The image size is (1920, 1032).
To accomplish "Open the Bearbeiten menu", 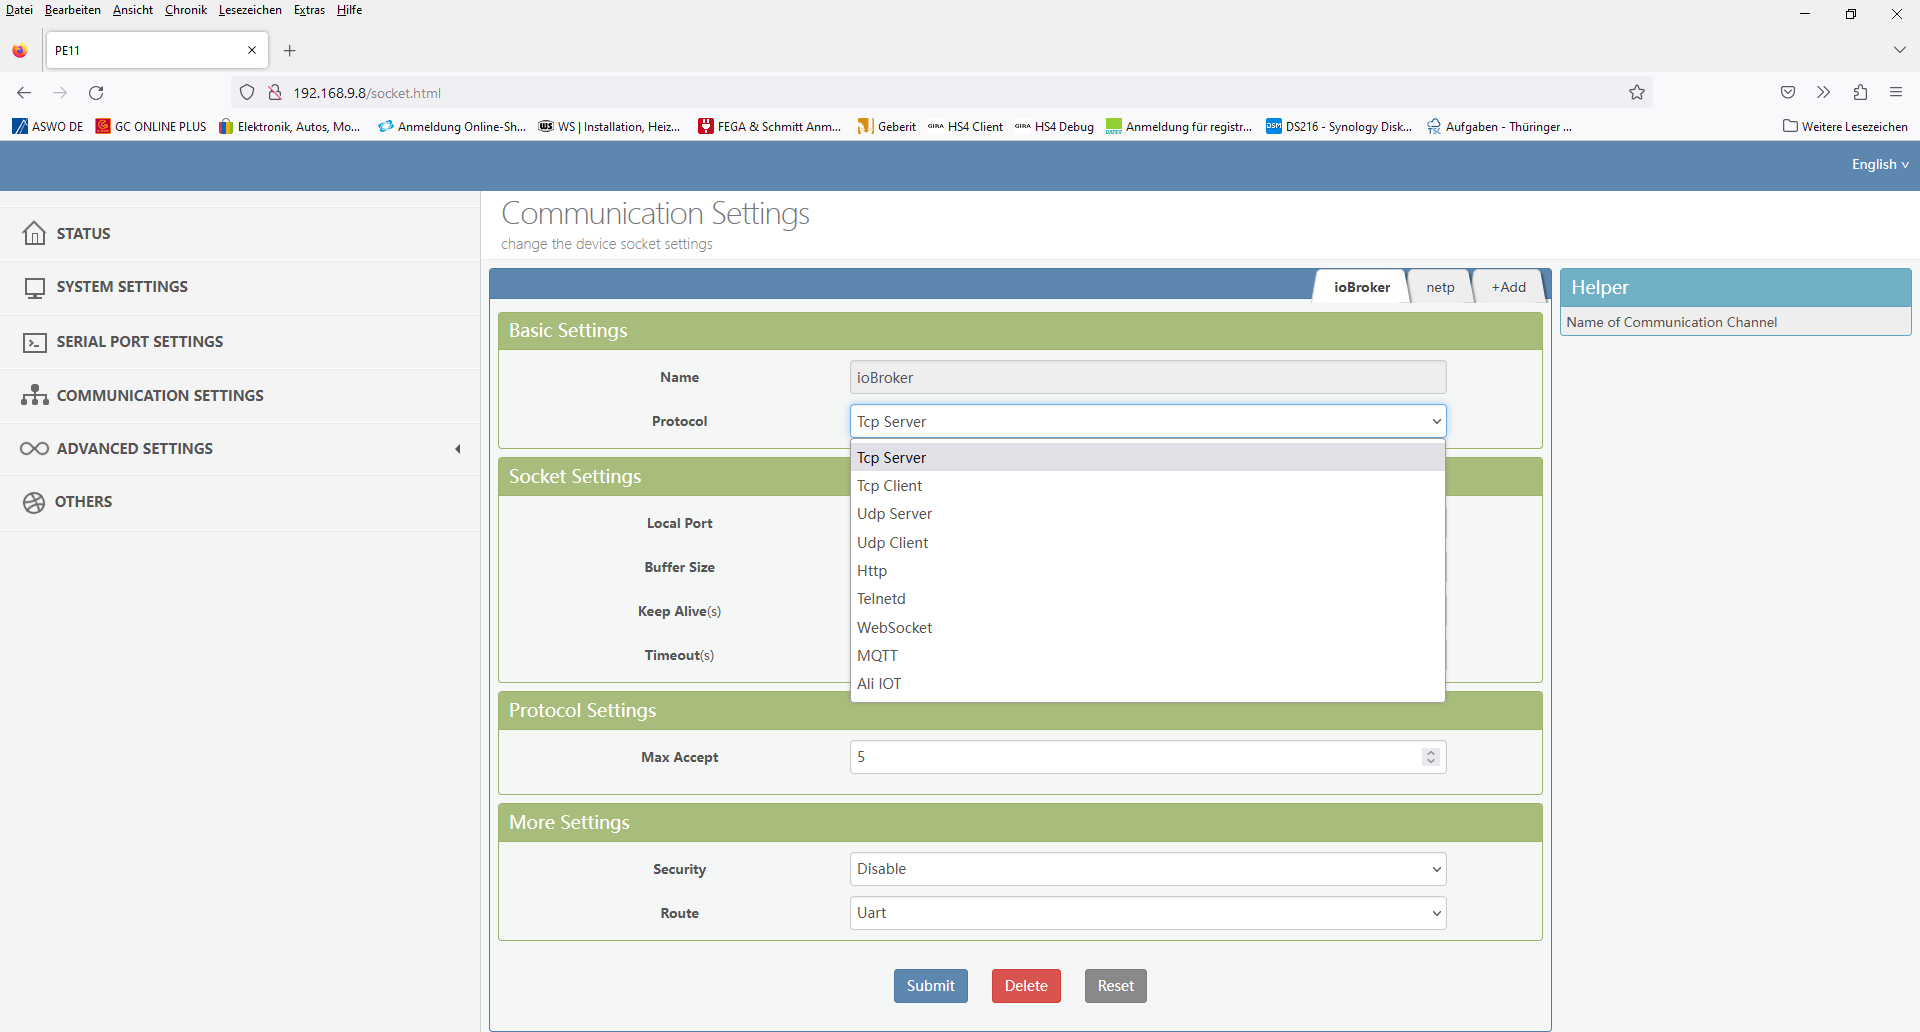I will (x=73, y=10).
